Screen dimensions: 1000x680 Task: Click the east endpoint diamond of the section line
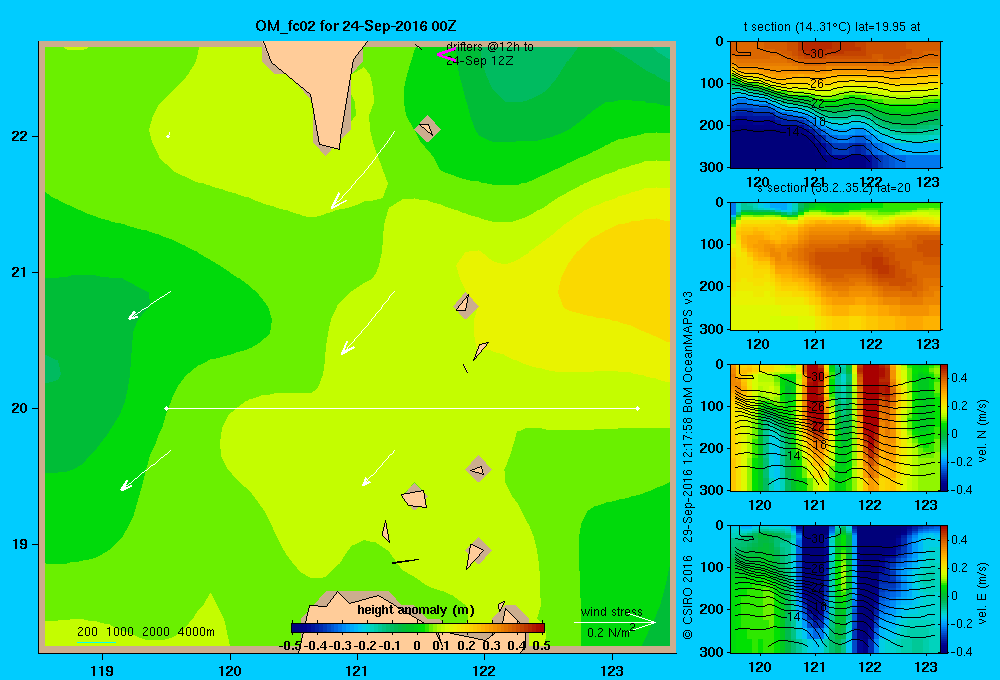pos(638,408)
